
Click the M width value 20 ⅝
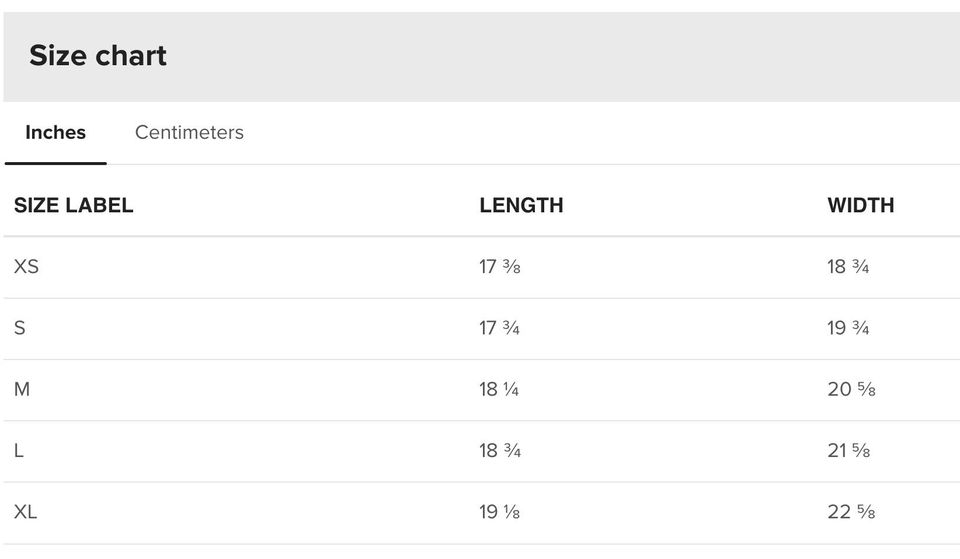pos(851,389)
